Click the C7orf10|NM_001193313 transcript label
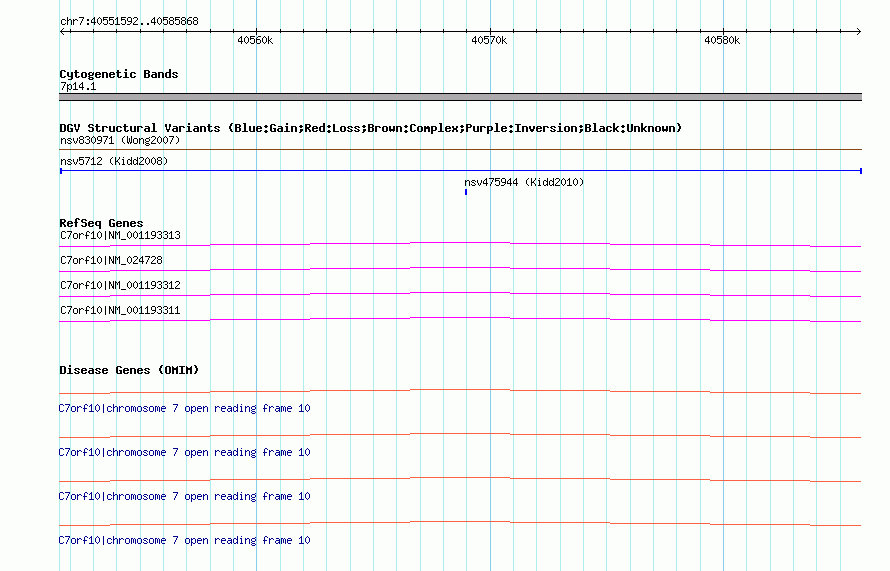 pyautogui.click(x=120, y=235)
